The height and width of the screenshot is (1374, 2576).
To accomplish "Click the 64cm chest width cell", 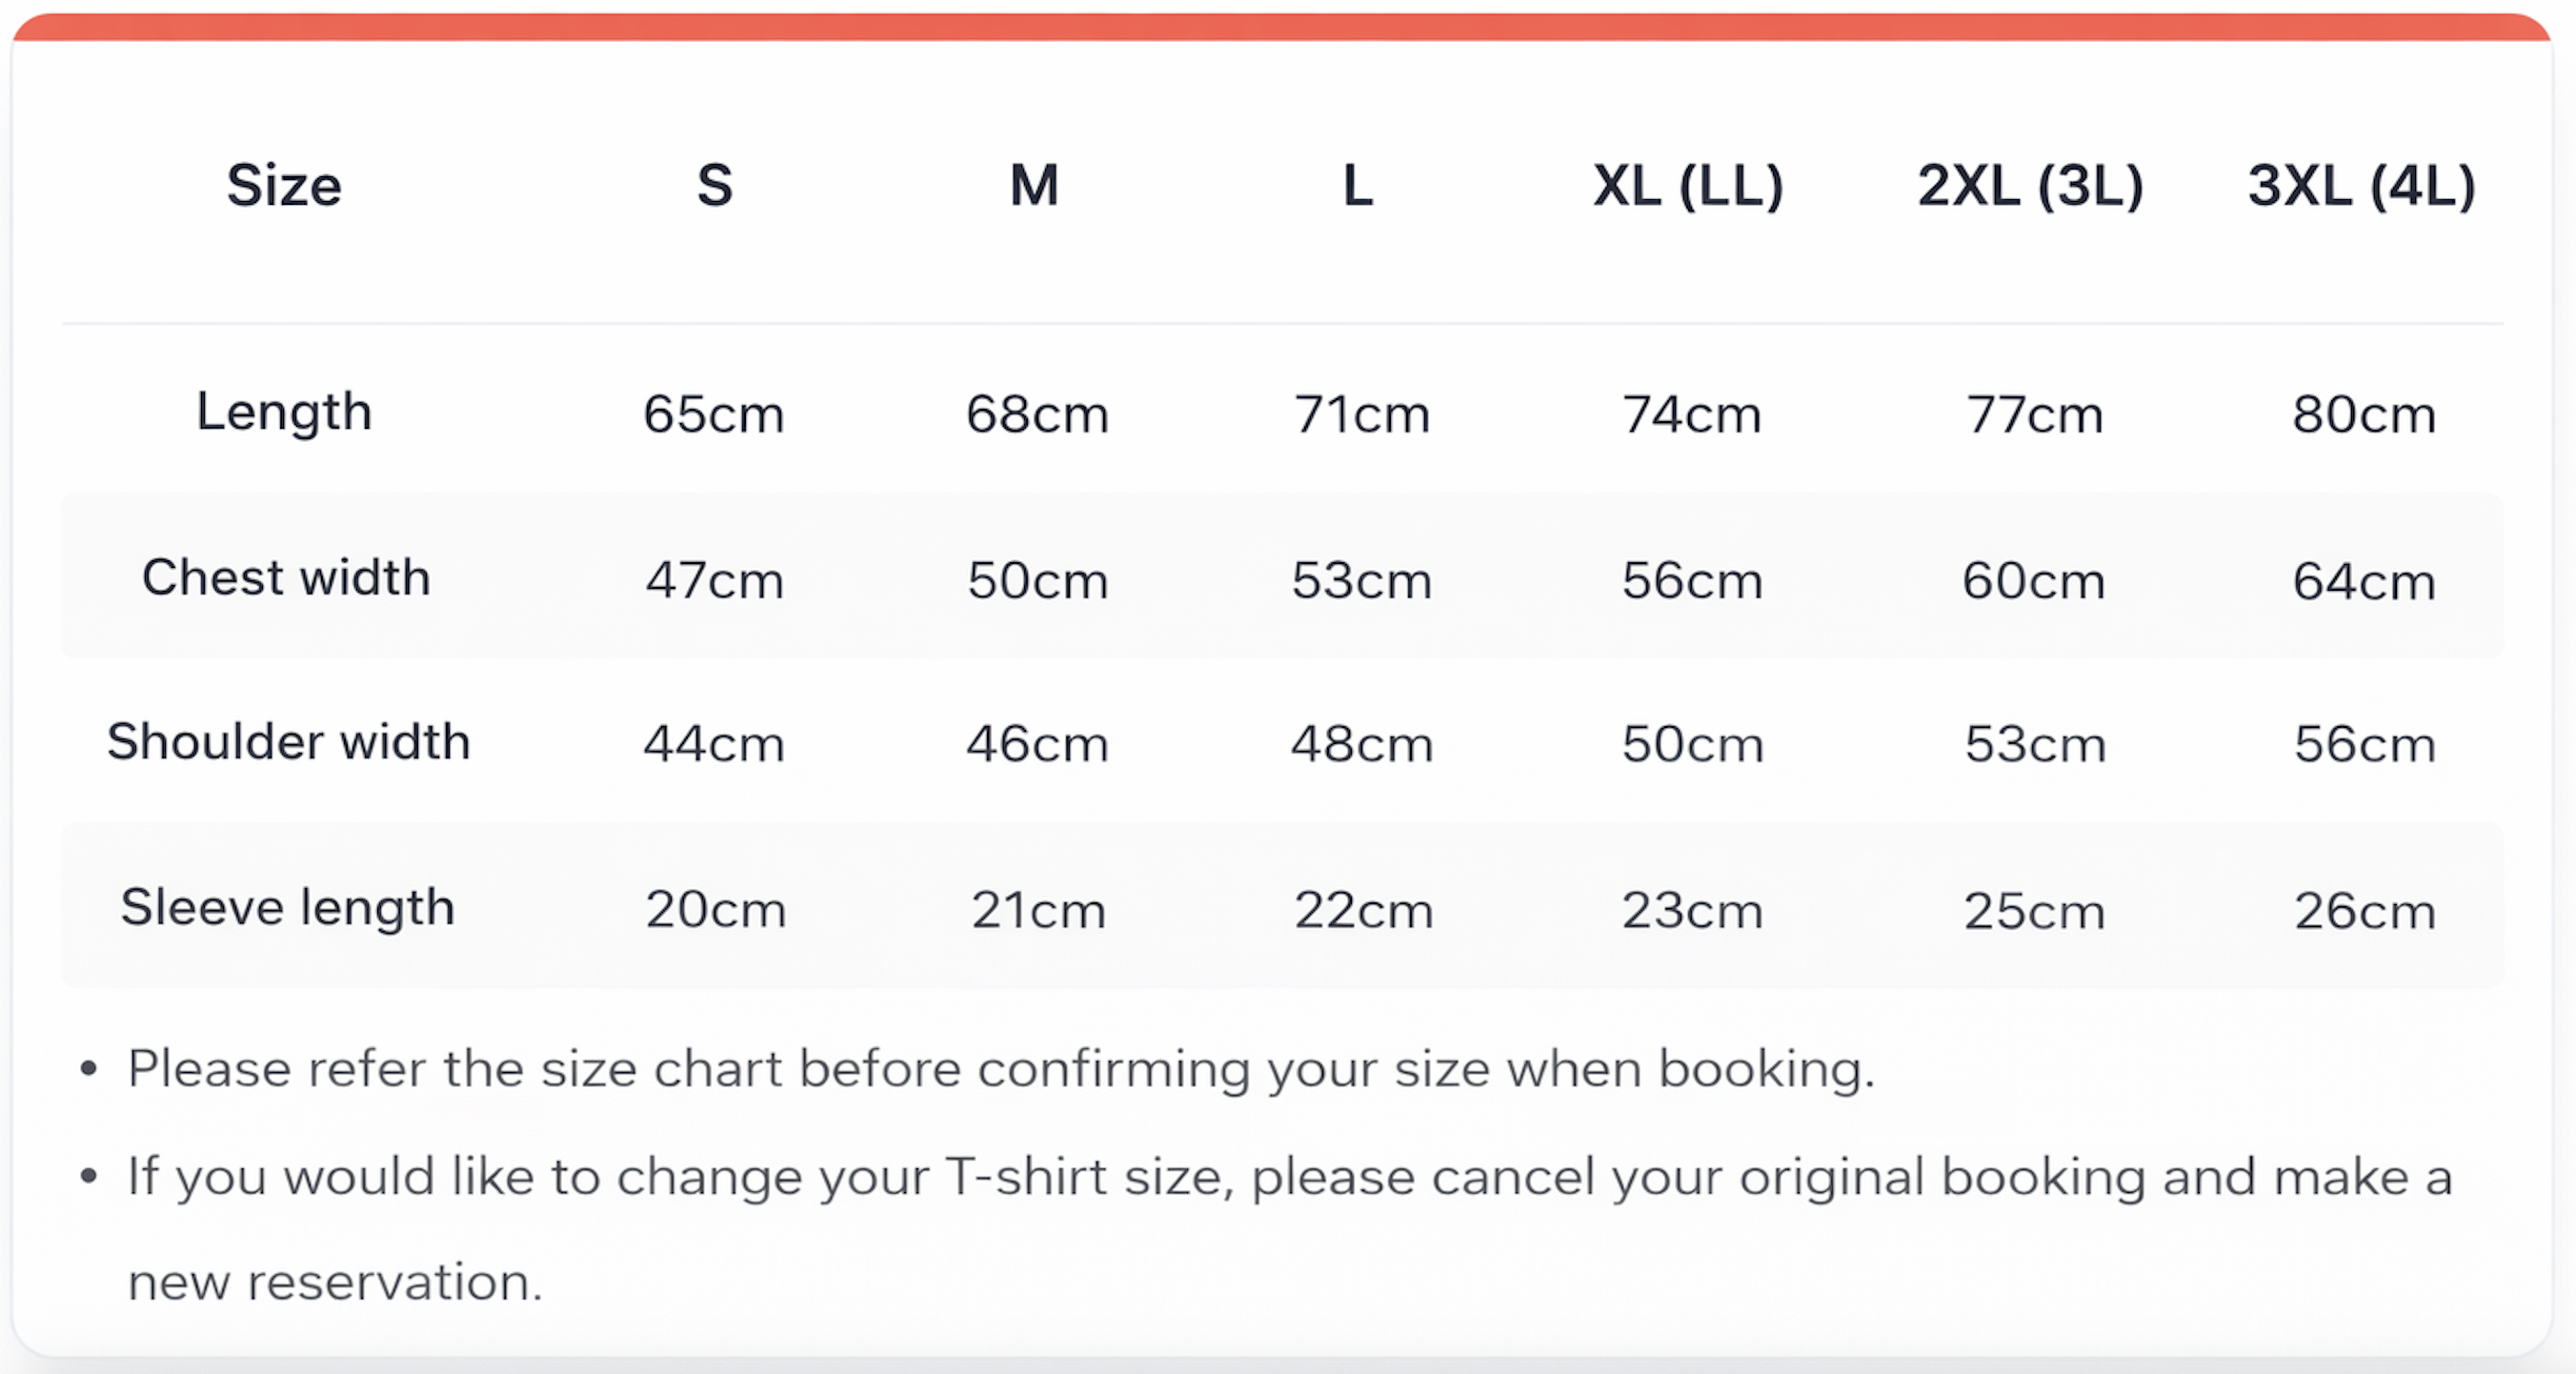I will 2364,581.
